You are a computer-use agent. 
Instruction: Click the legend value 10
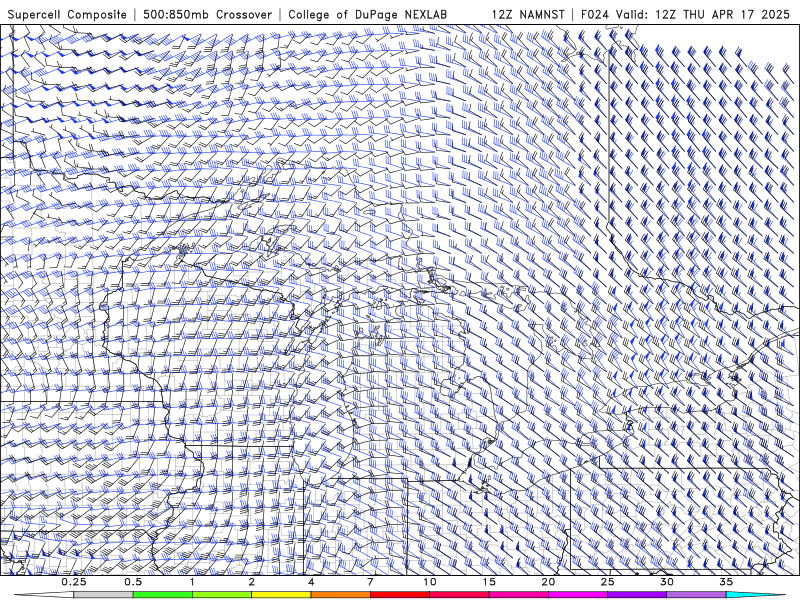click(430, 582)
